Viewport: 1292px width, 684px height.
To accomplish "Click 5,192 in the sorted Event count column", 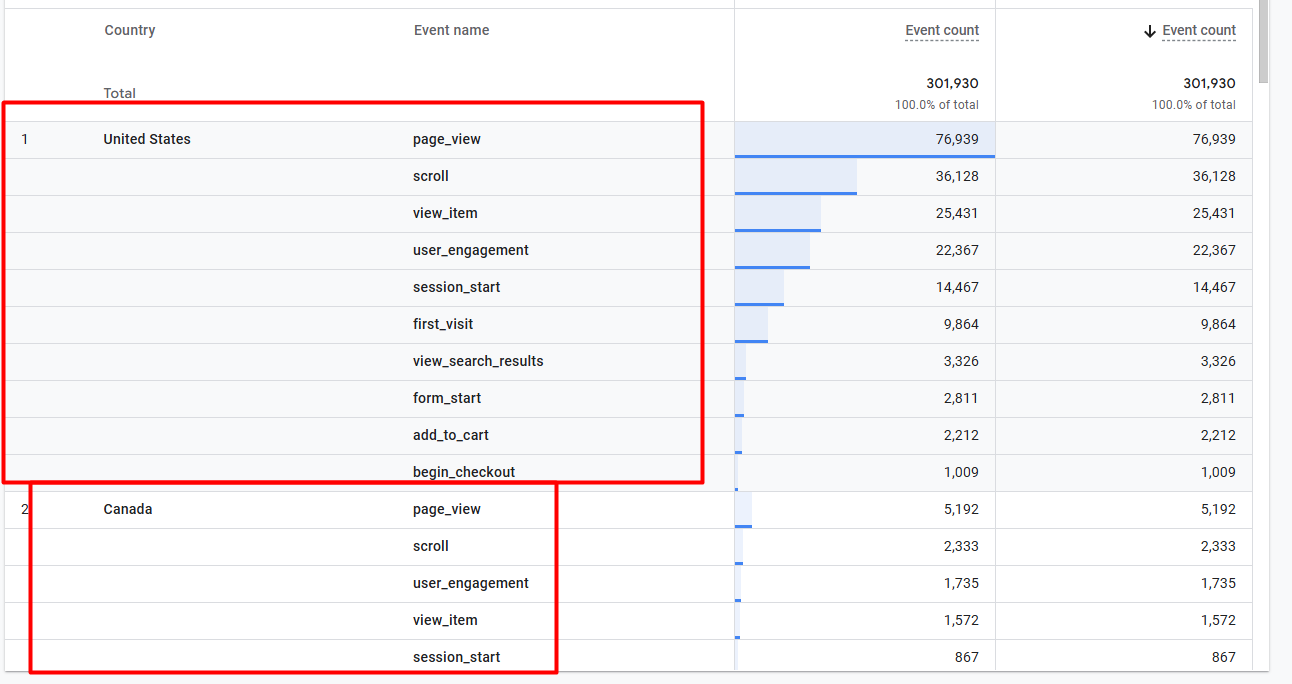I will pos(1218,509).
